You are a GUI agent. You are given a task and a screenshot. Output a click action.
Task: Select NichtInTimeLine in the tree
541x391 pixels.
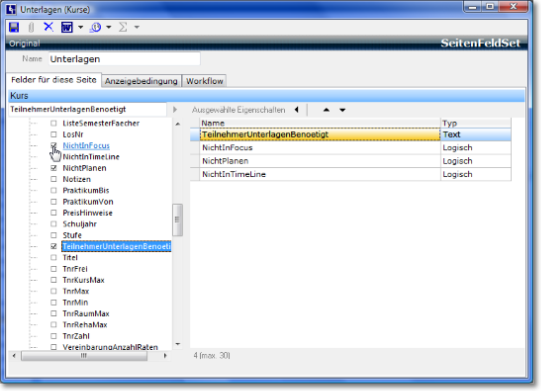tap(91, 157)
